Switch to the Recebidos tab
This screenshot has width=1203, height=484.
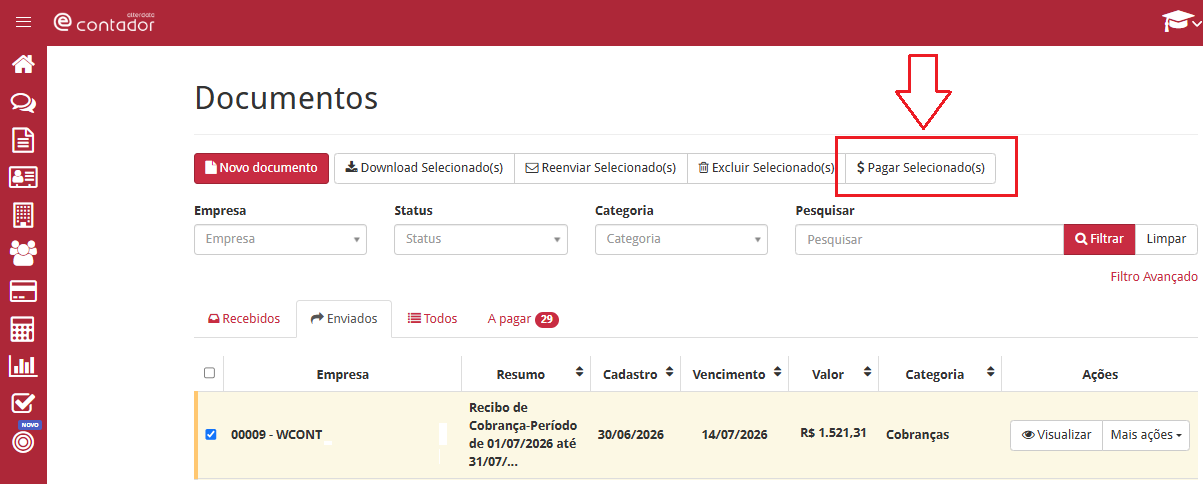point(244,318)
